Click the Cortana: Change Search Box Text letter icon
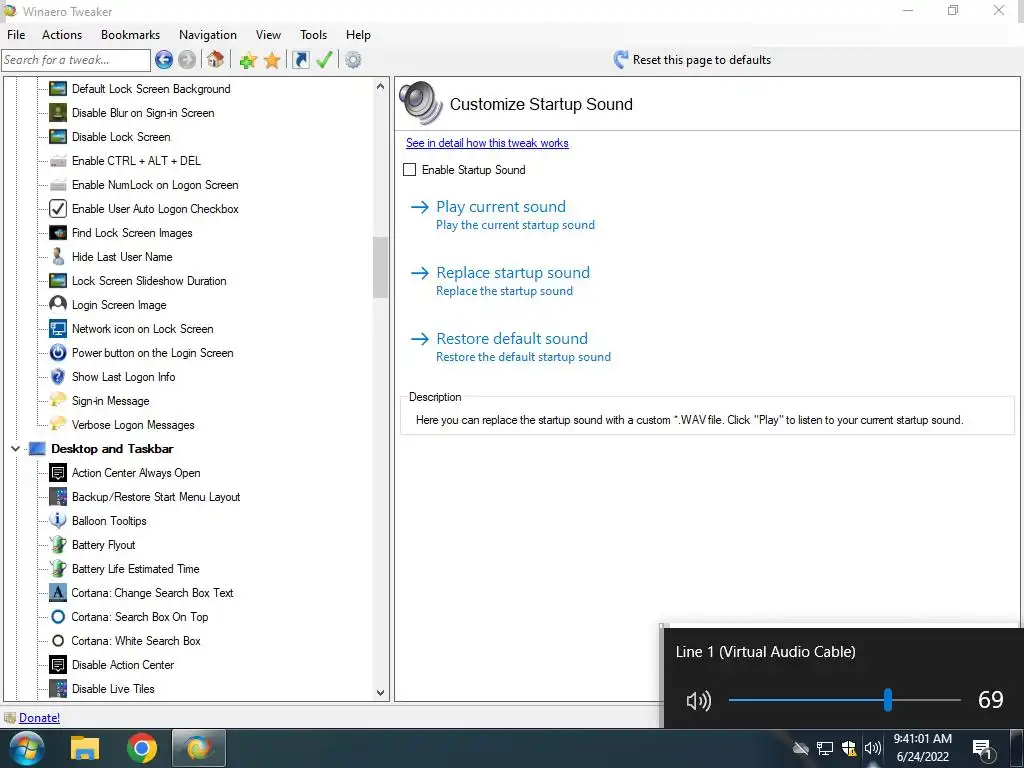This screenshot has width=1024, height=768. point(58,593)
